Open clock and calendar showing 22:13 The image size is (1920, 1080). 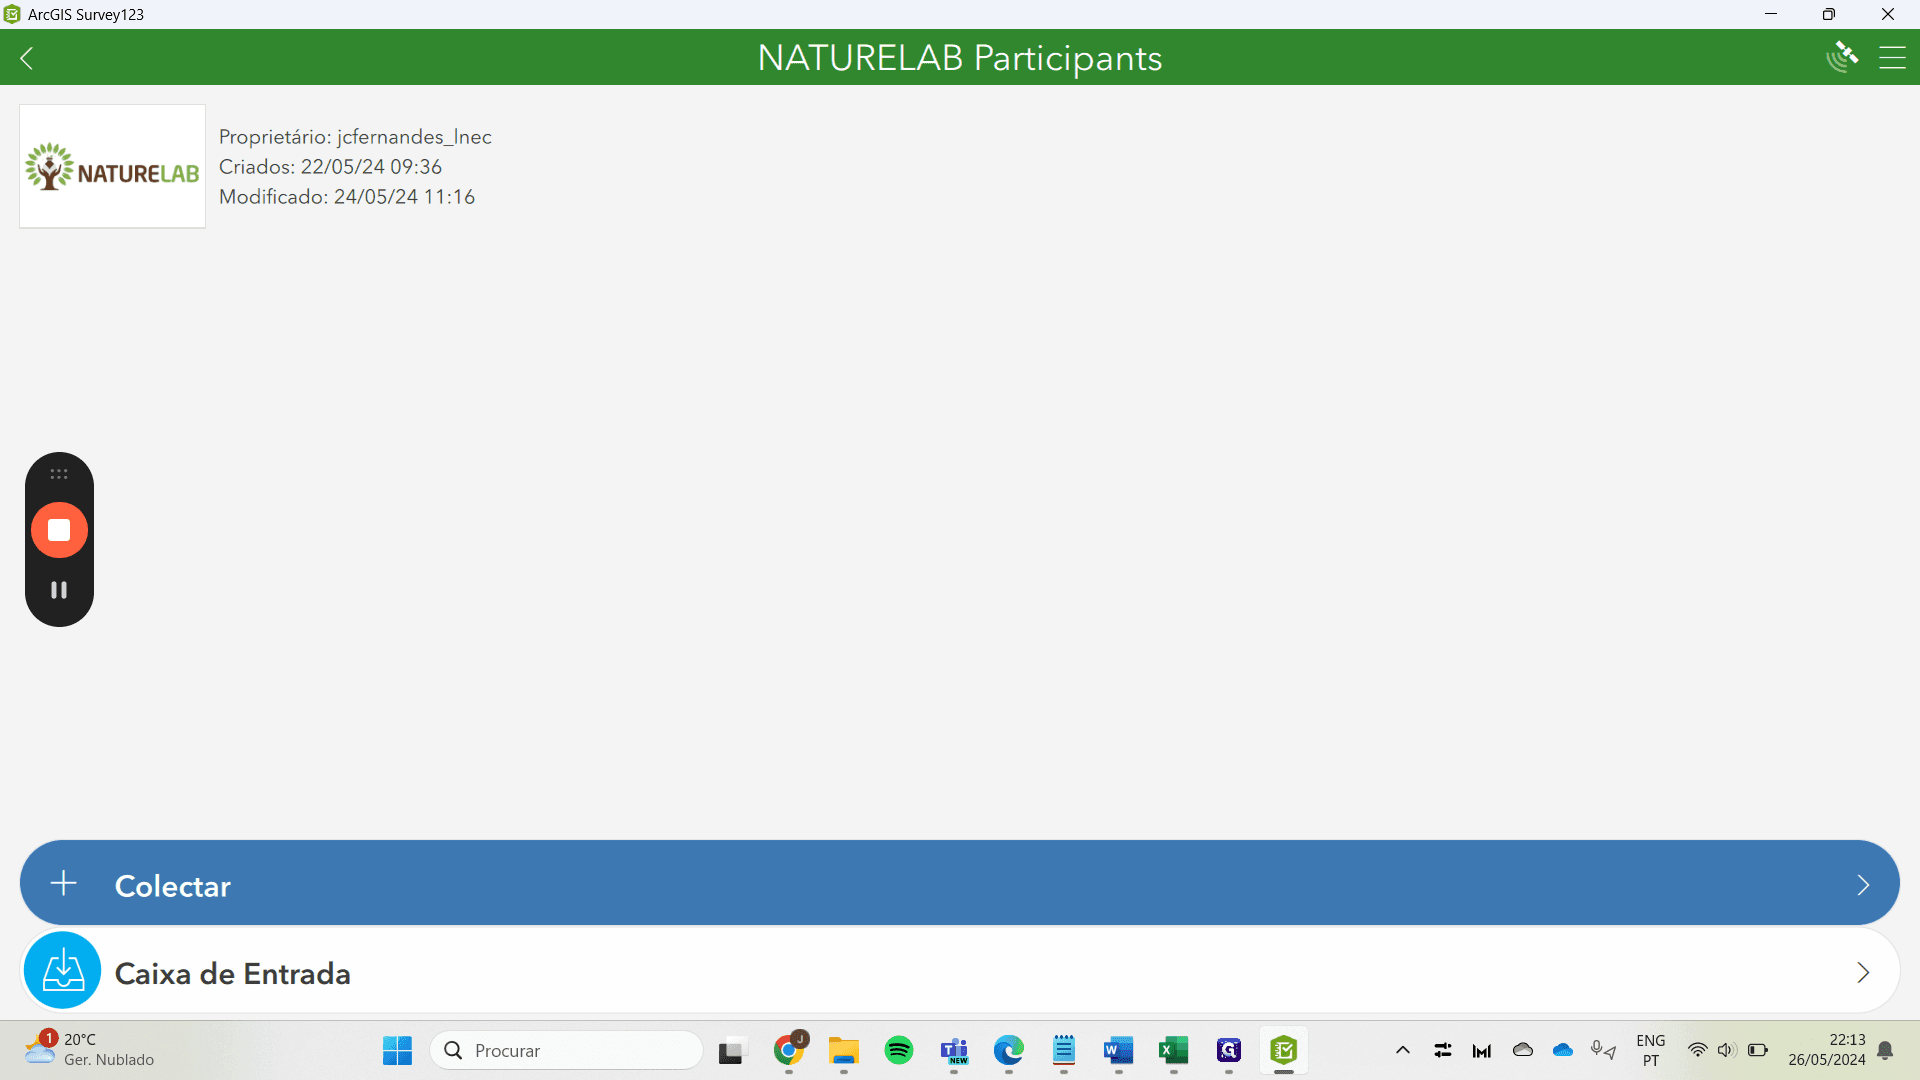1827,1050
